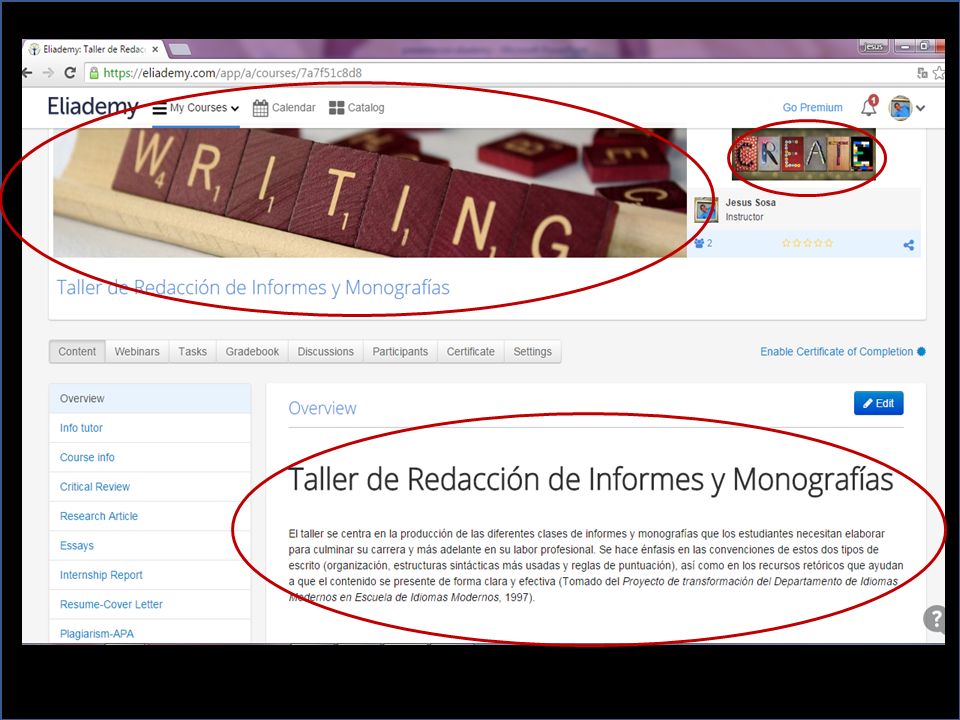Click the Calendar icon in navigation
The image size is (960, 720).
click(x=260, y=108)
